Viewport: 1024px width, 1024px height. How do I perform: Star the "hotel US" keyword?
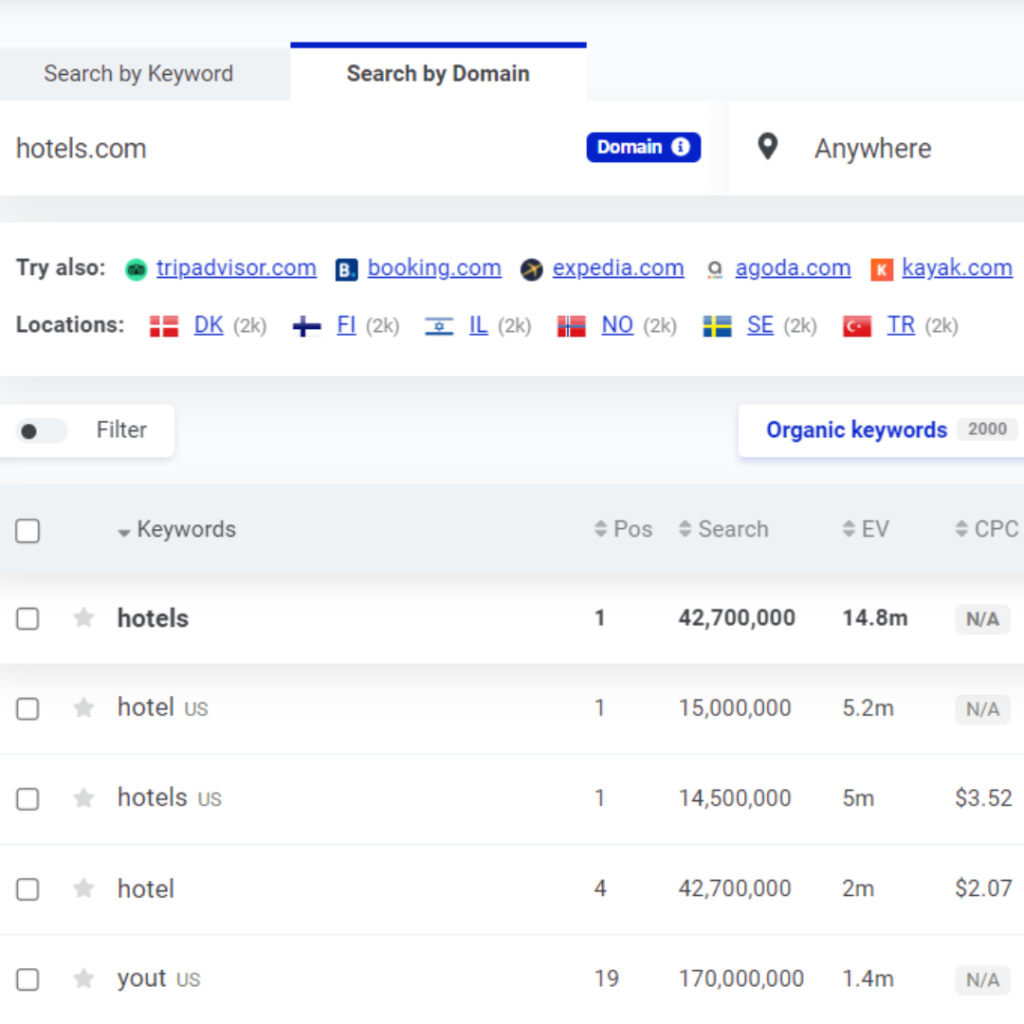tap(84, 708)
